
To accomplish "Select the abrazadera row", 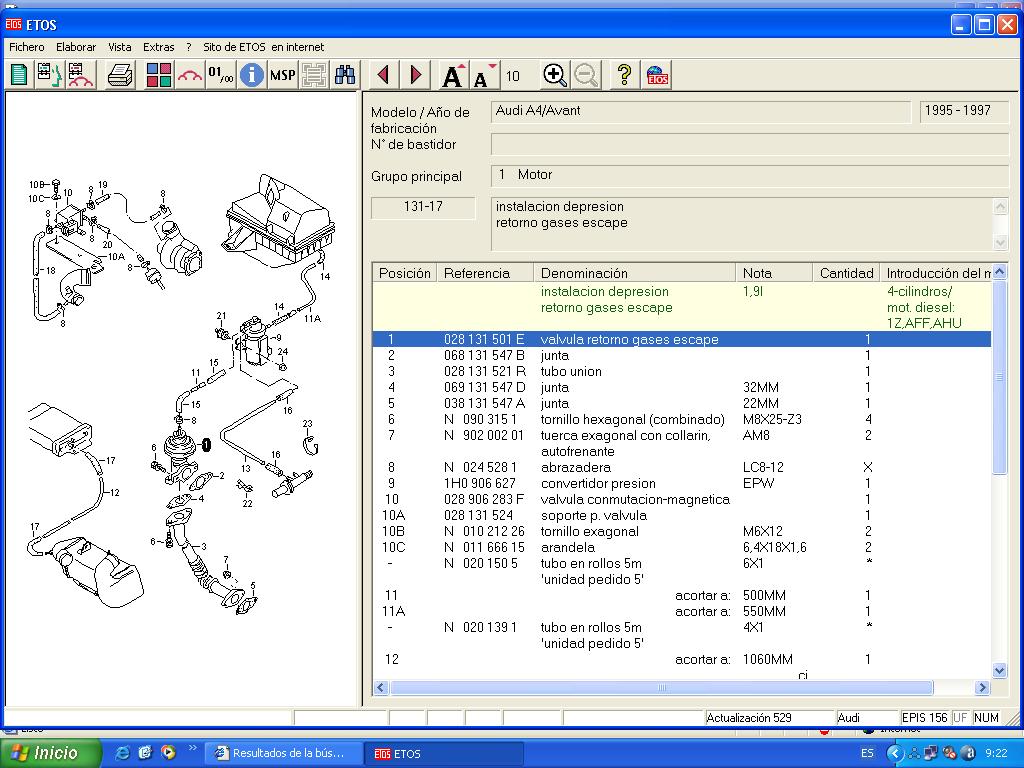I will 682,468.
